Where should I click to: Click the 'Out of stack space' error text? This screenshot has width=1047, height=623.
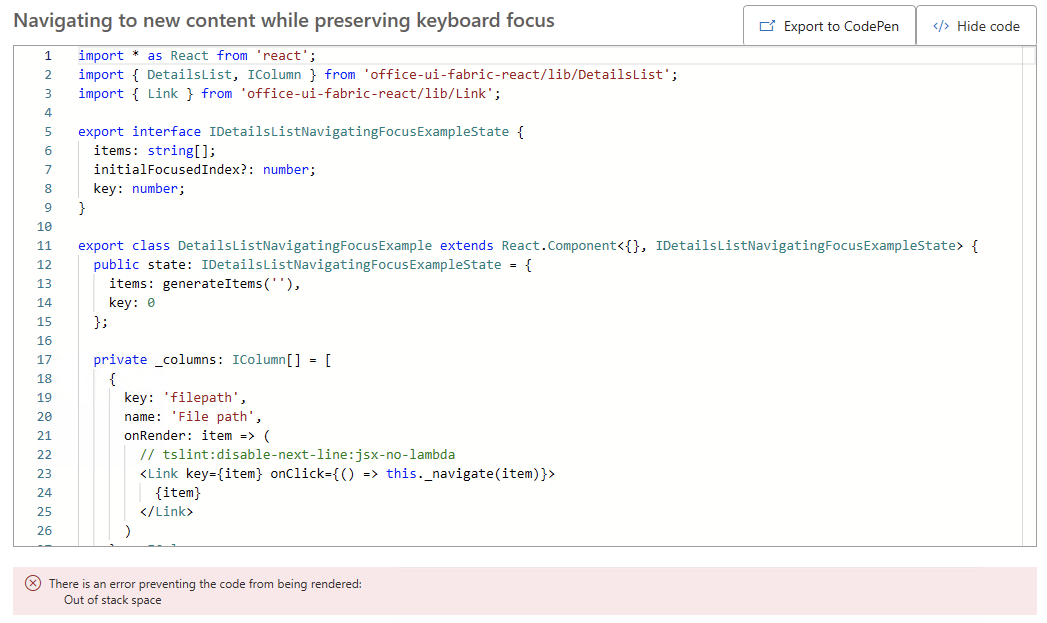point(112,602)
